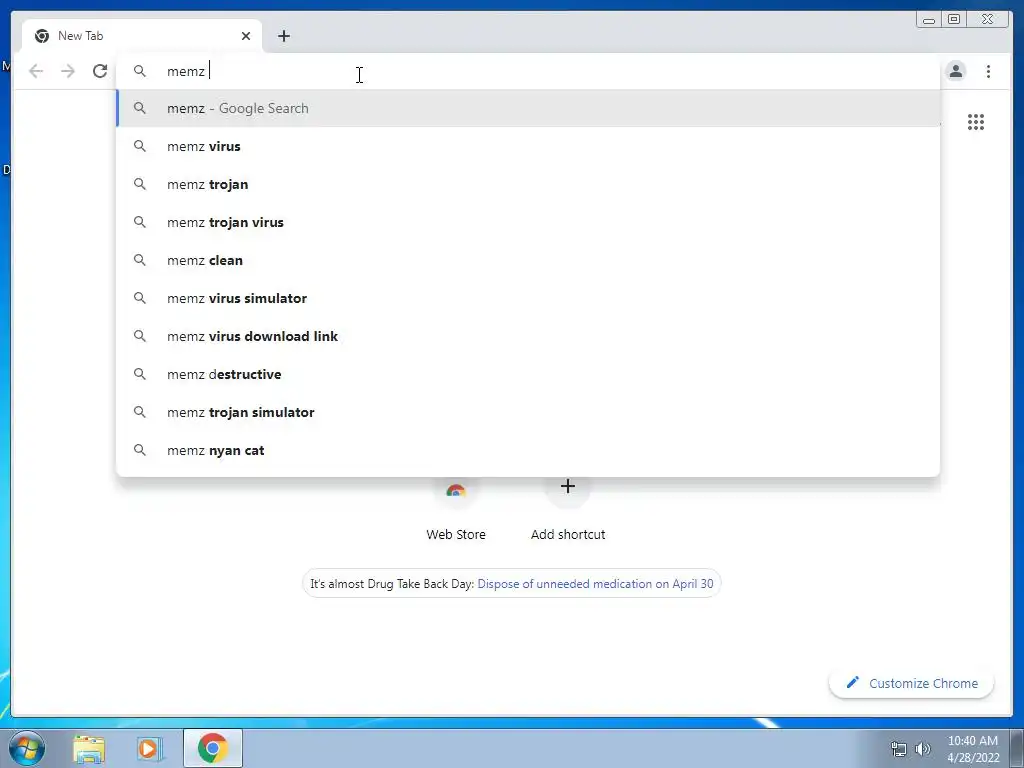Open 'Dispose of unneeded medication on April 30' link

pos(595,584)
